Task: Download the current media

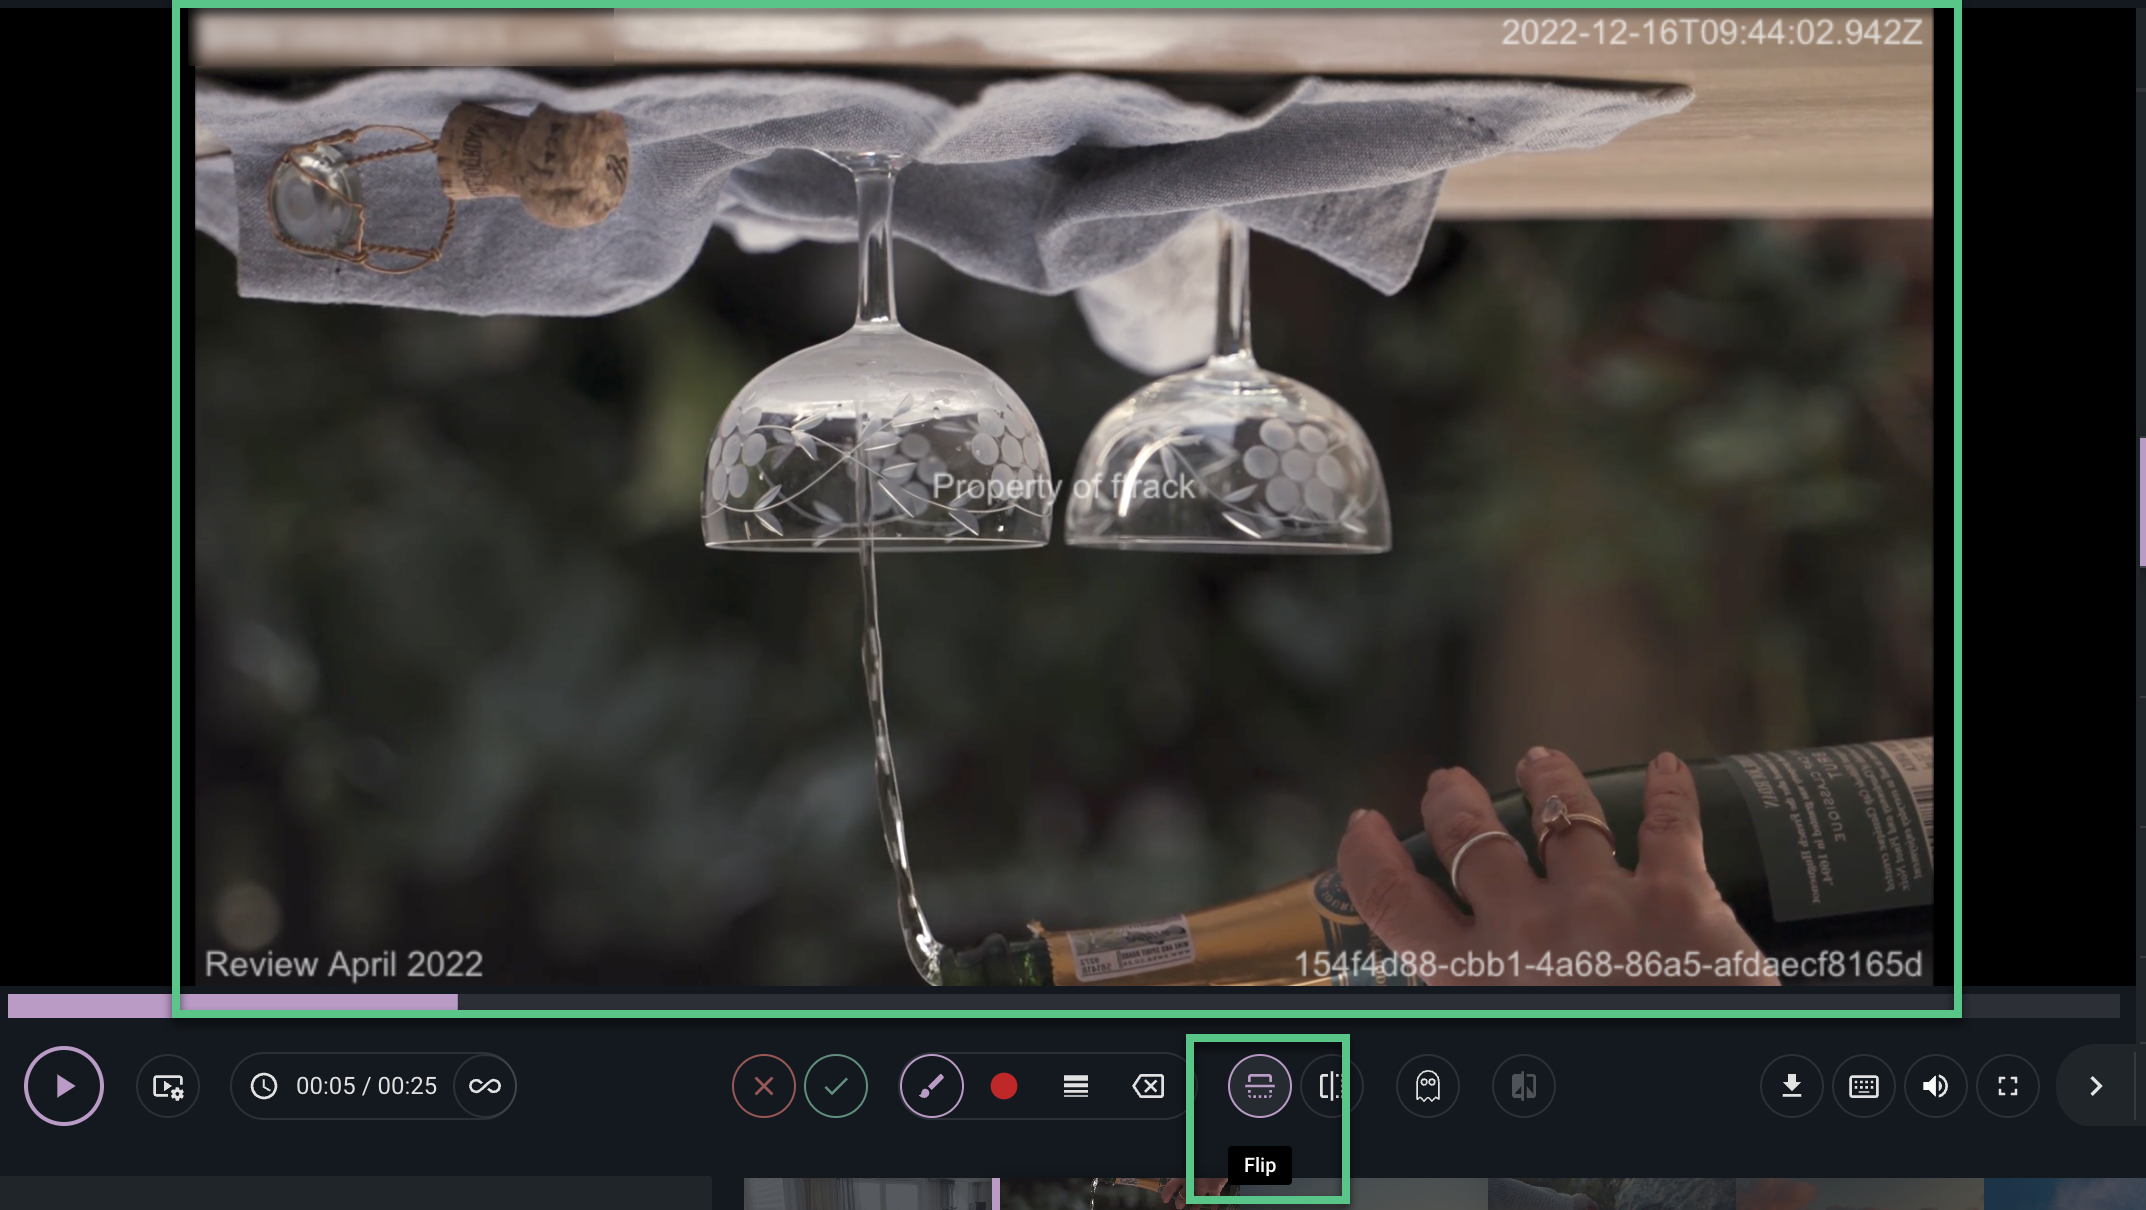Action: pyautogui.click(x=1792, y=1086)
